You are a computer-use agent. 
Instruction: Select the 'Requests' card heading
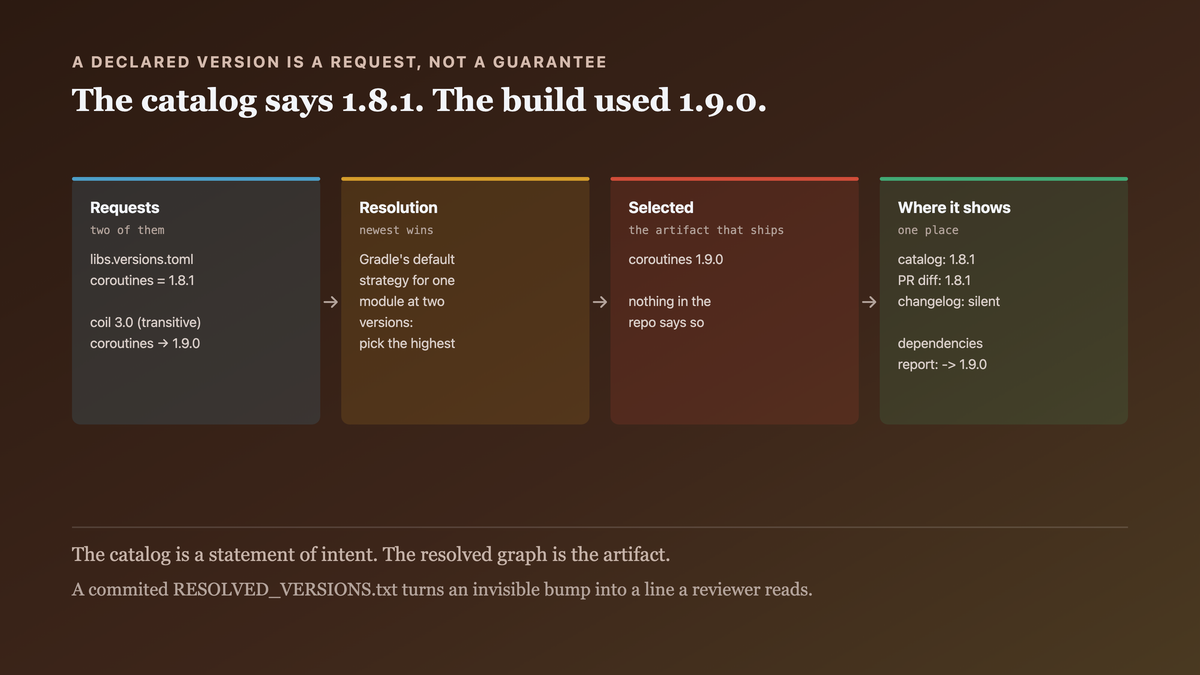pyautogui.click(x=125, y=208)
